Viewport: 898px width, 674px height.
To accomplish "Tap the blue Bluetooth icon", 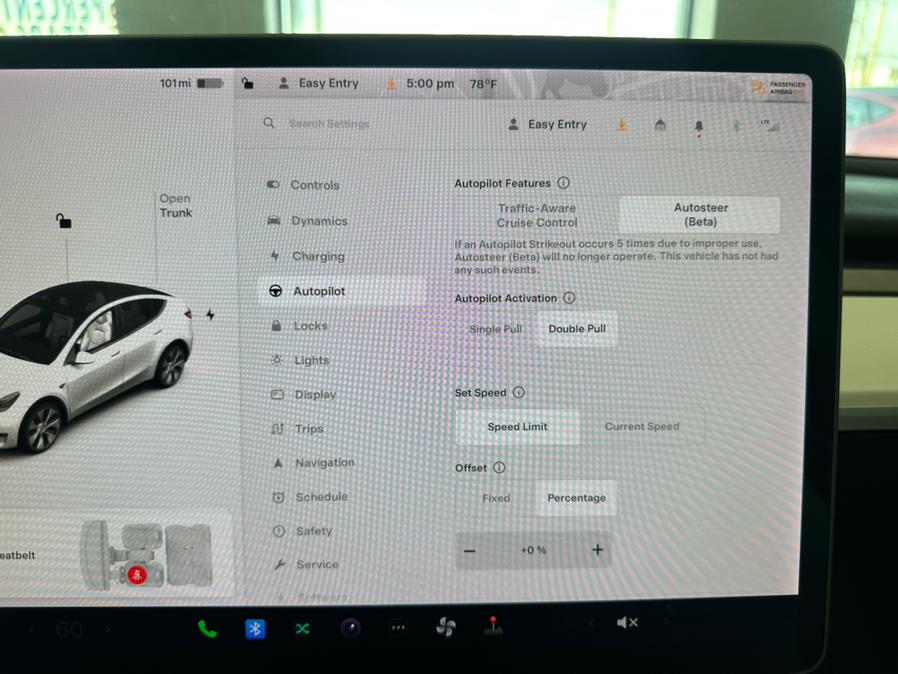I will point(255,629).
